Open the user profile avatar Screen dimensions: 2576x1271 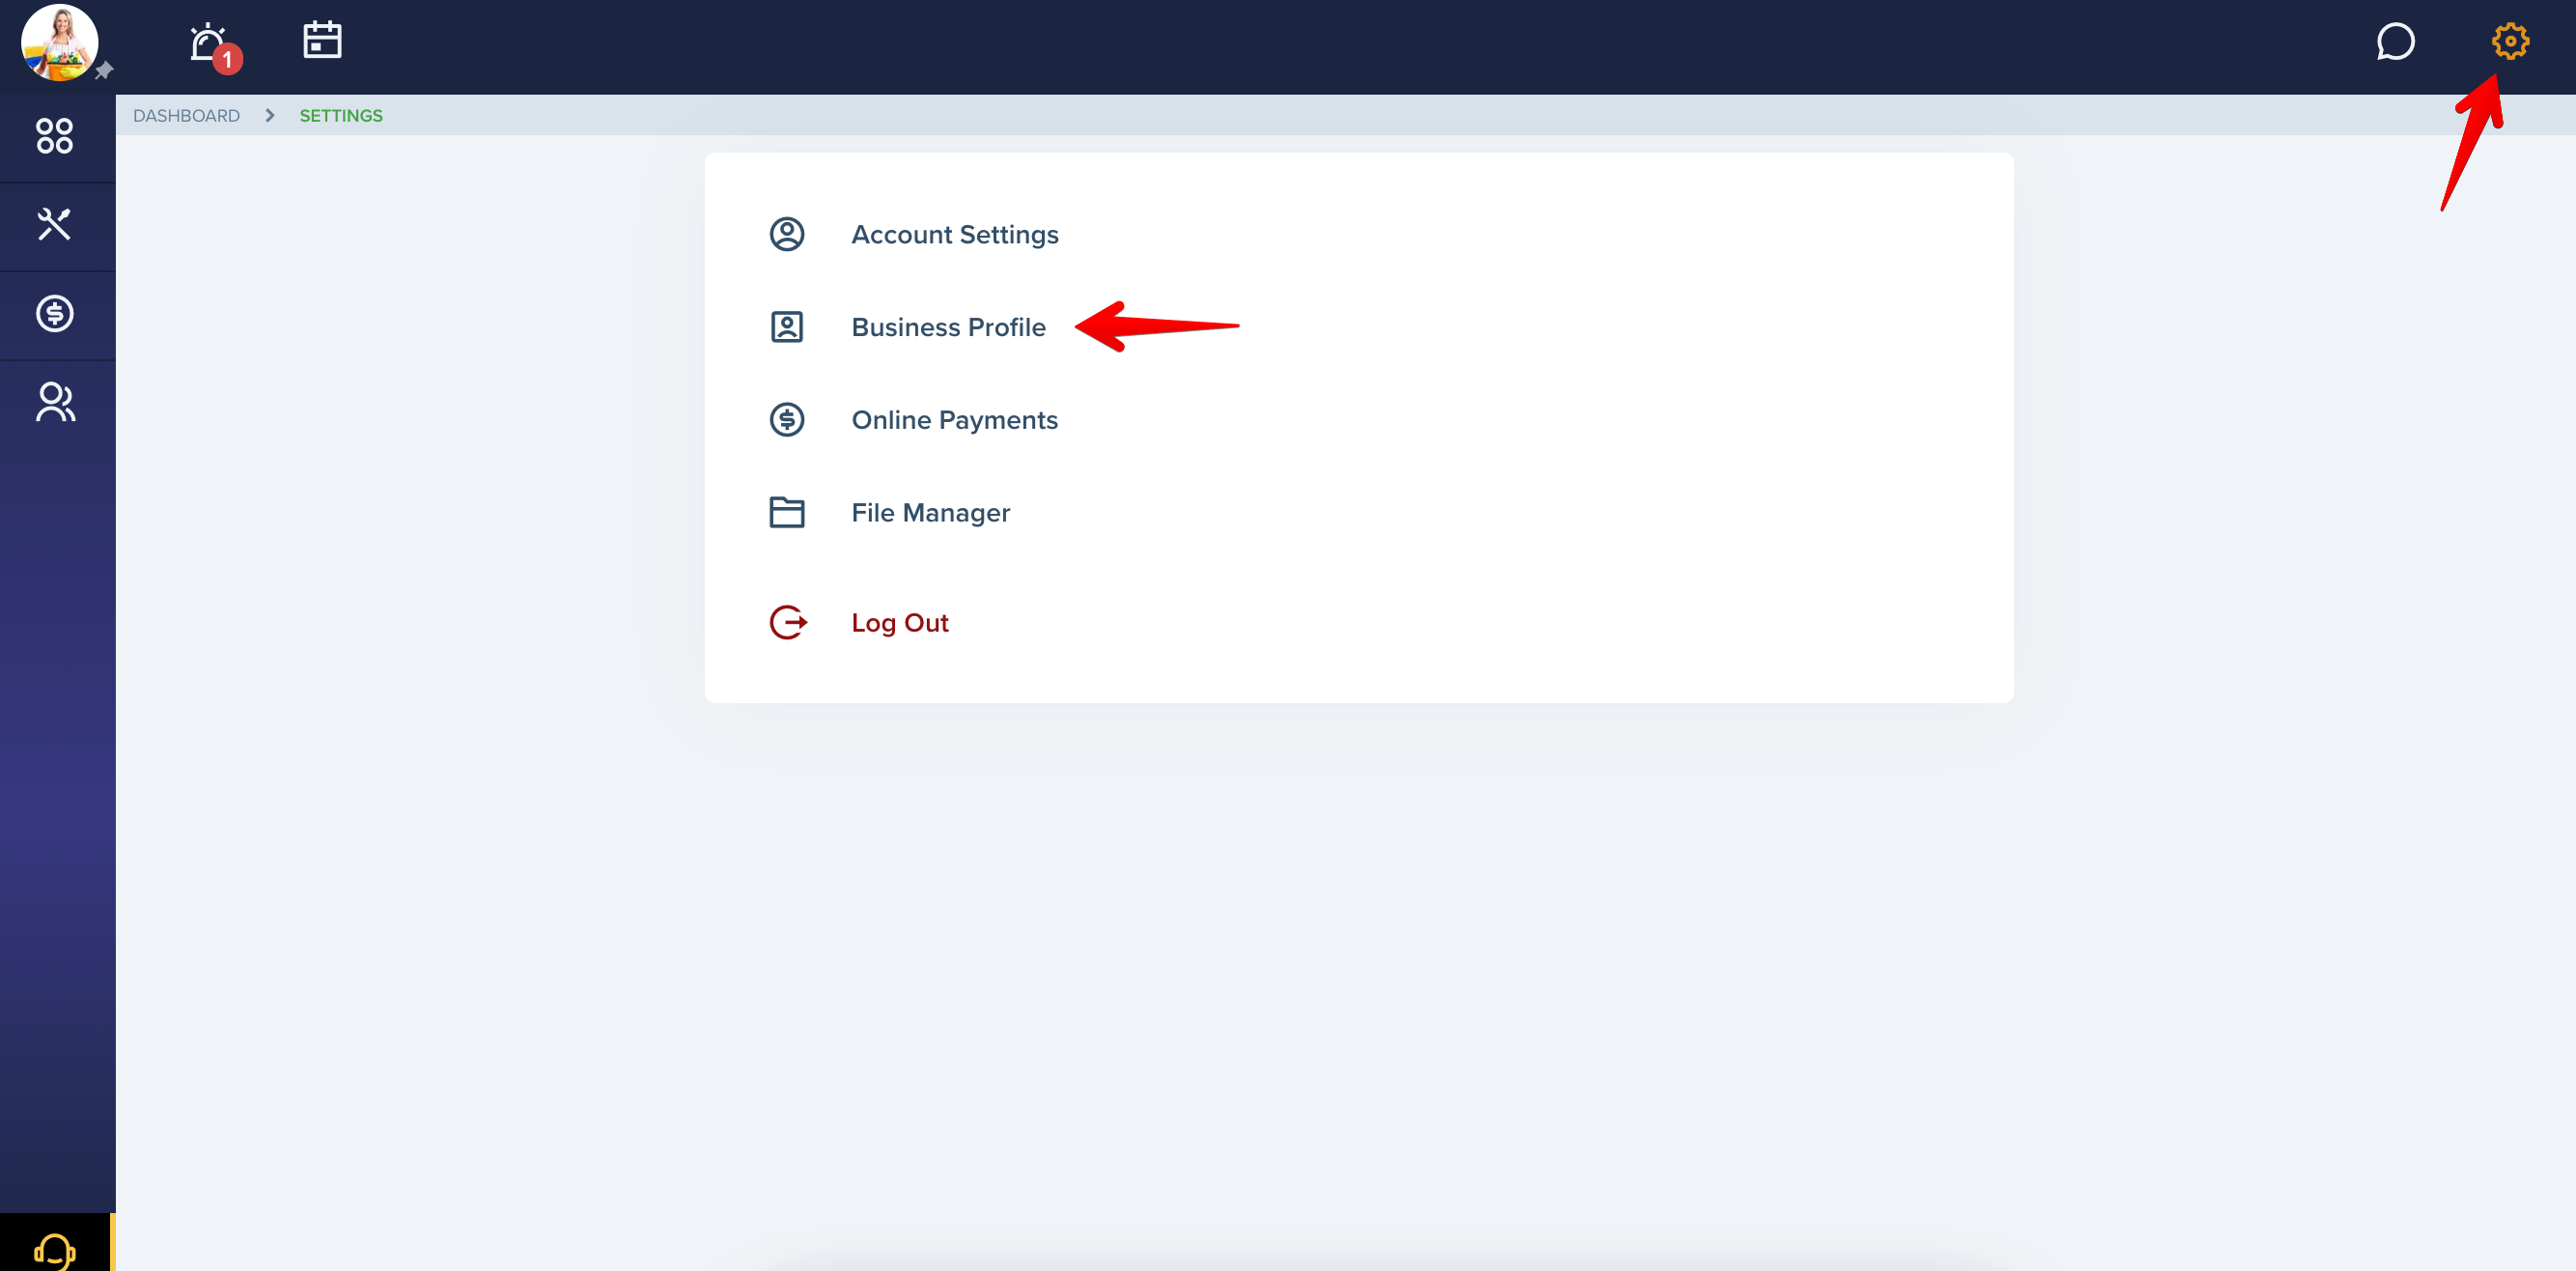point(60,42)
